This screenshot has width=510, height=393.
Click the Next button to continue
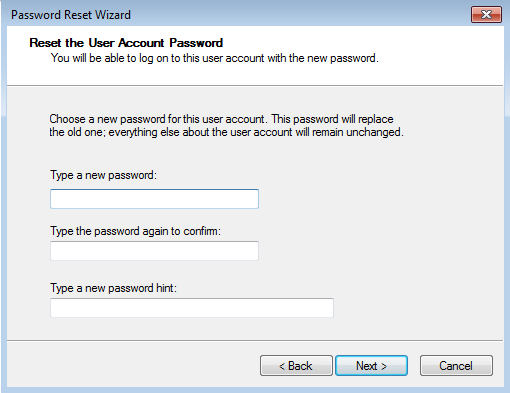click(x=371, y=366)
